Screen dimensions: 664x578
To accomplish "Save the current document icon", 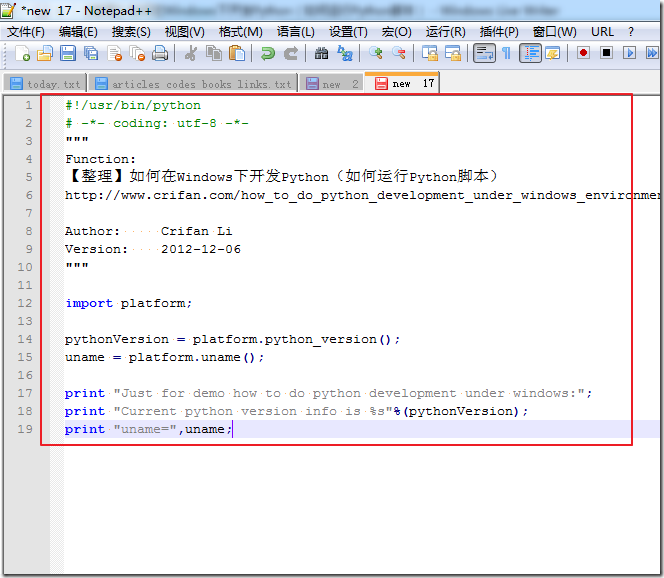I will click(67, 54).
